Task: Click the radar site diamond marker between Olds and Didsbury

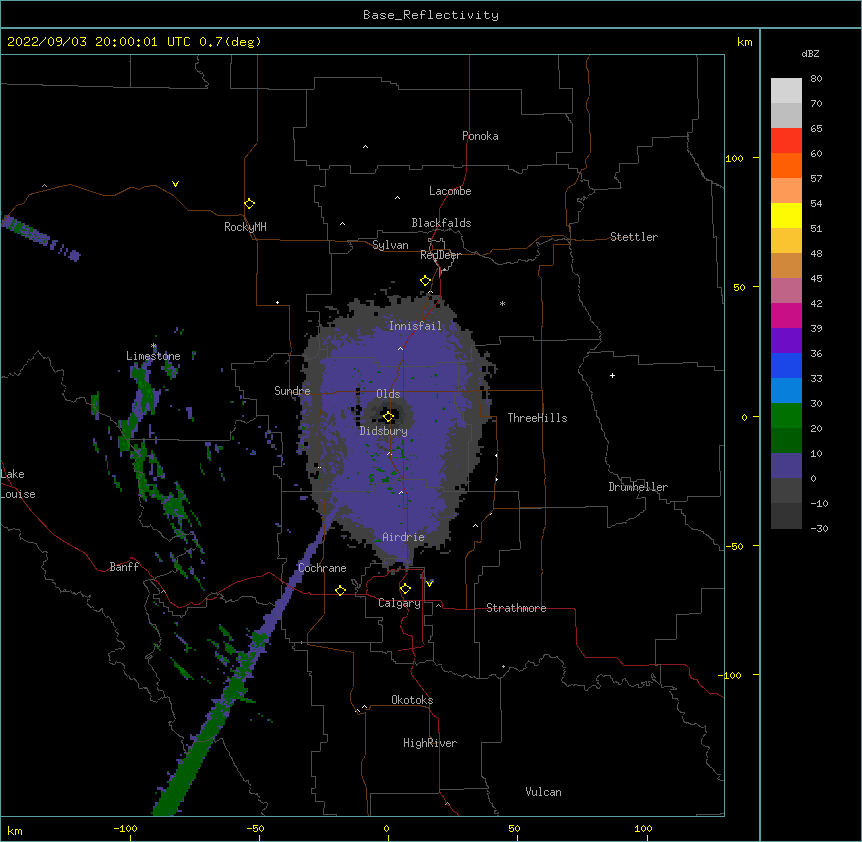Action: 388,417
